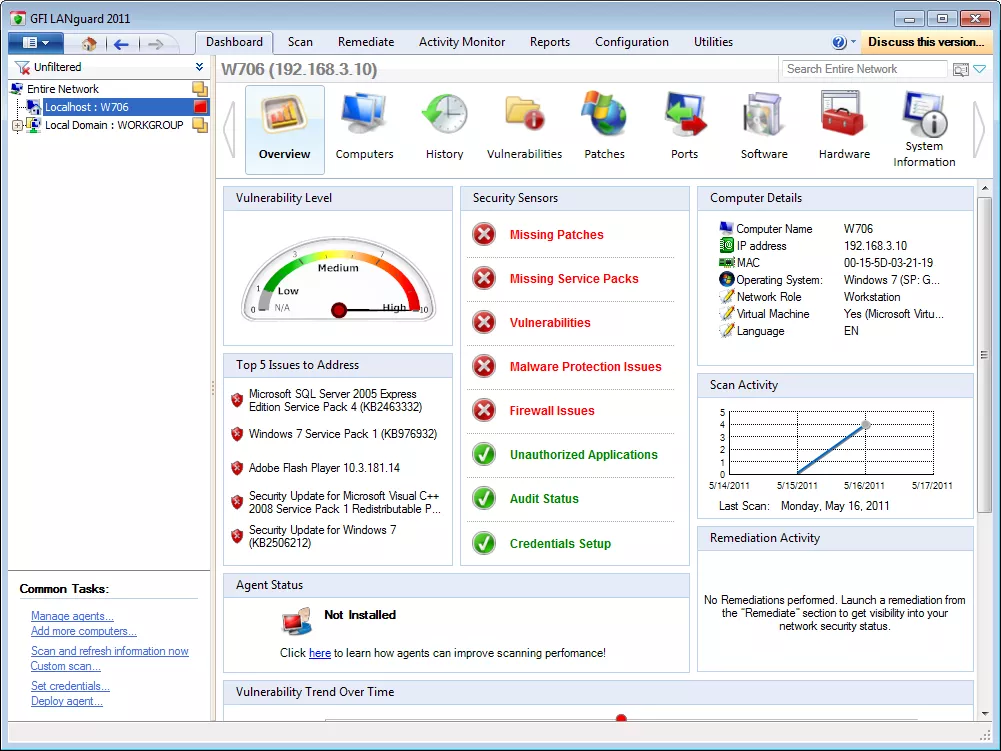Switch to the Scan tab

pos(300,42)
